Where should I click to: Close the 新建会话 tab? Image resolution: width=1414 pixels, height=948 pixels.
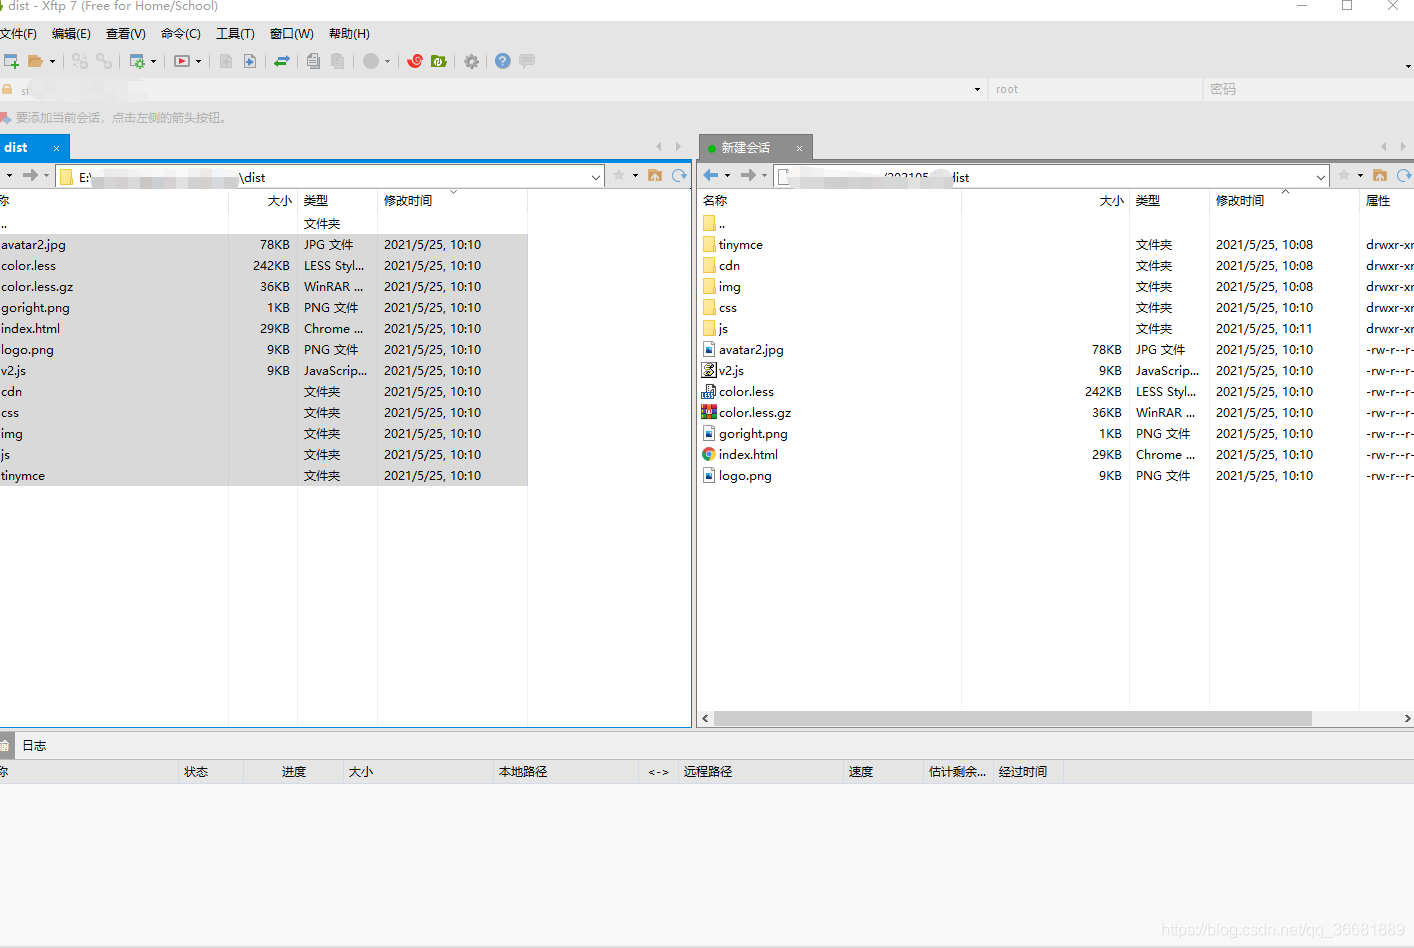[799, 148]
